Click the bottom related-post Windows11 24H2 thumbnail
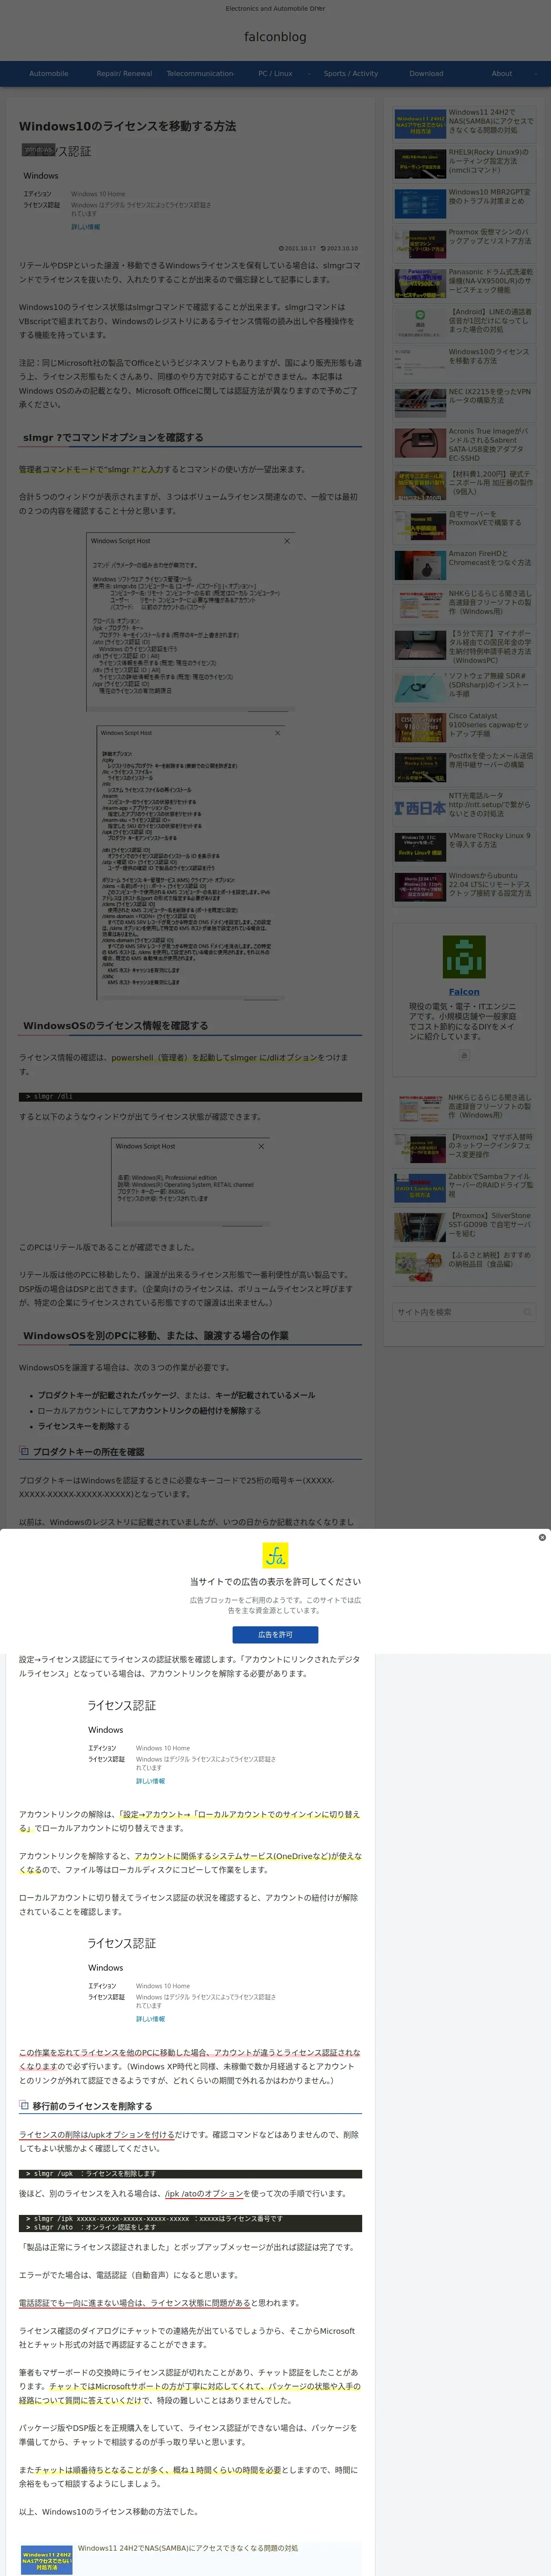This screenshot has height=2576, width=551. point(47,2560)
